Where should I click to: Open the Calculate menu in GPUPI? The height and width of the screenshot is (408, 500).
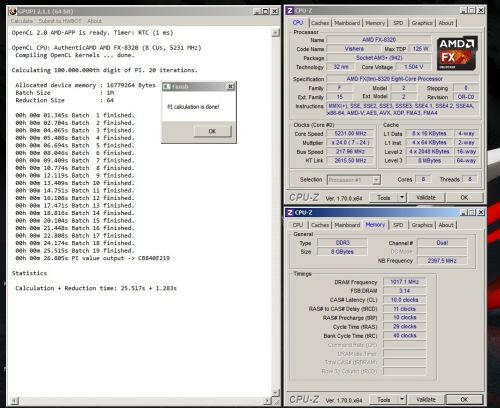pos(22,21)
